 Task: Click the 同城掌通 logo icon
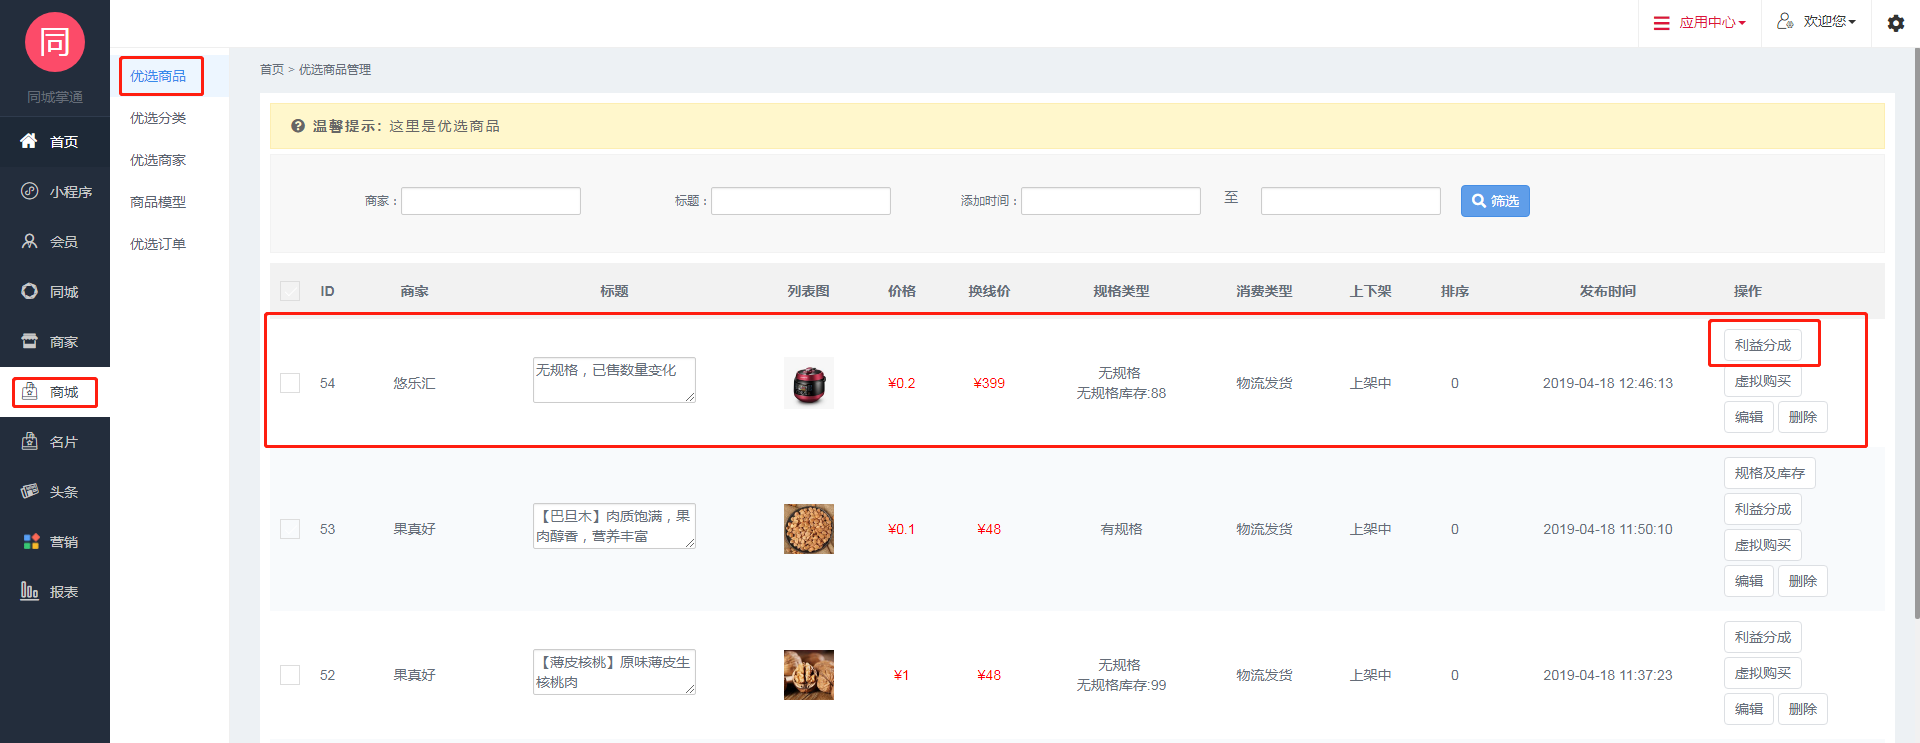click(x=54, y=42)
